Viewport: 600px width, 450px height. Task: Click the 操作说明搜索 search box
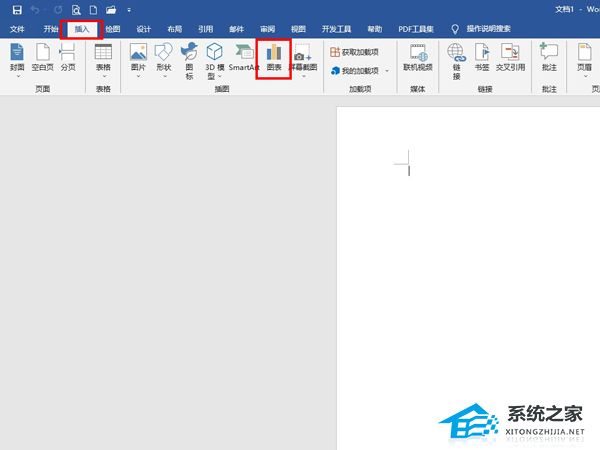[488, 29]
